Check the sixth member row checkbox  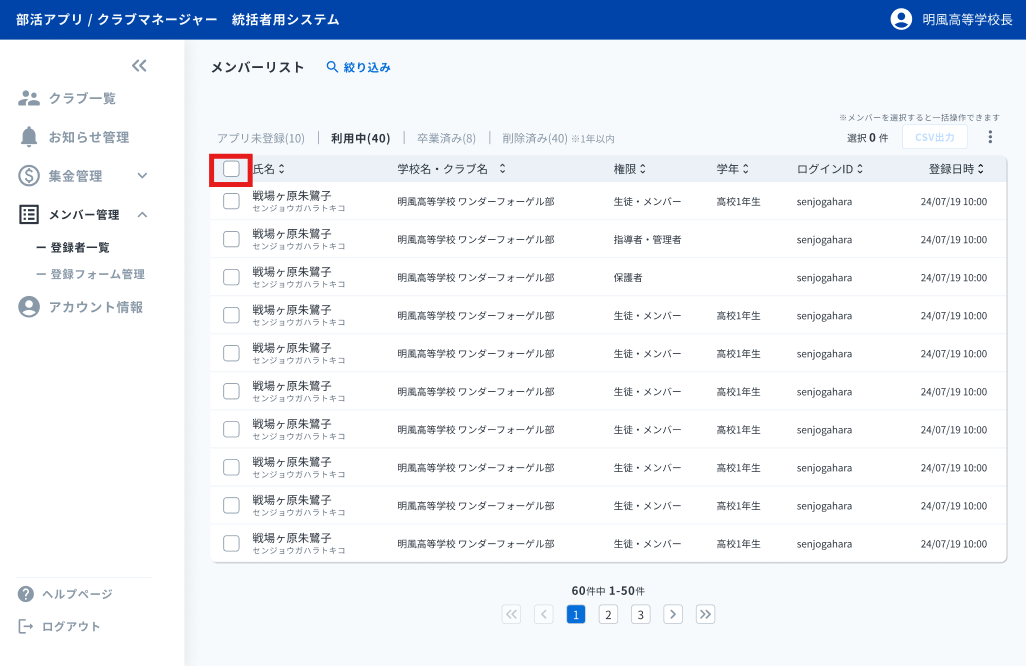(x=231, y=391)
